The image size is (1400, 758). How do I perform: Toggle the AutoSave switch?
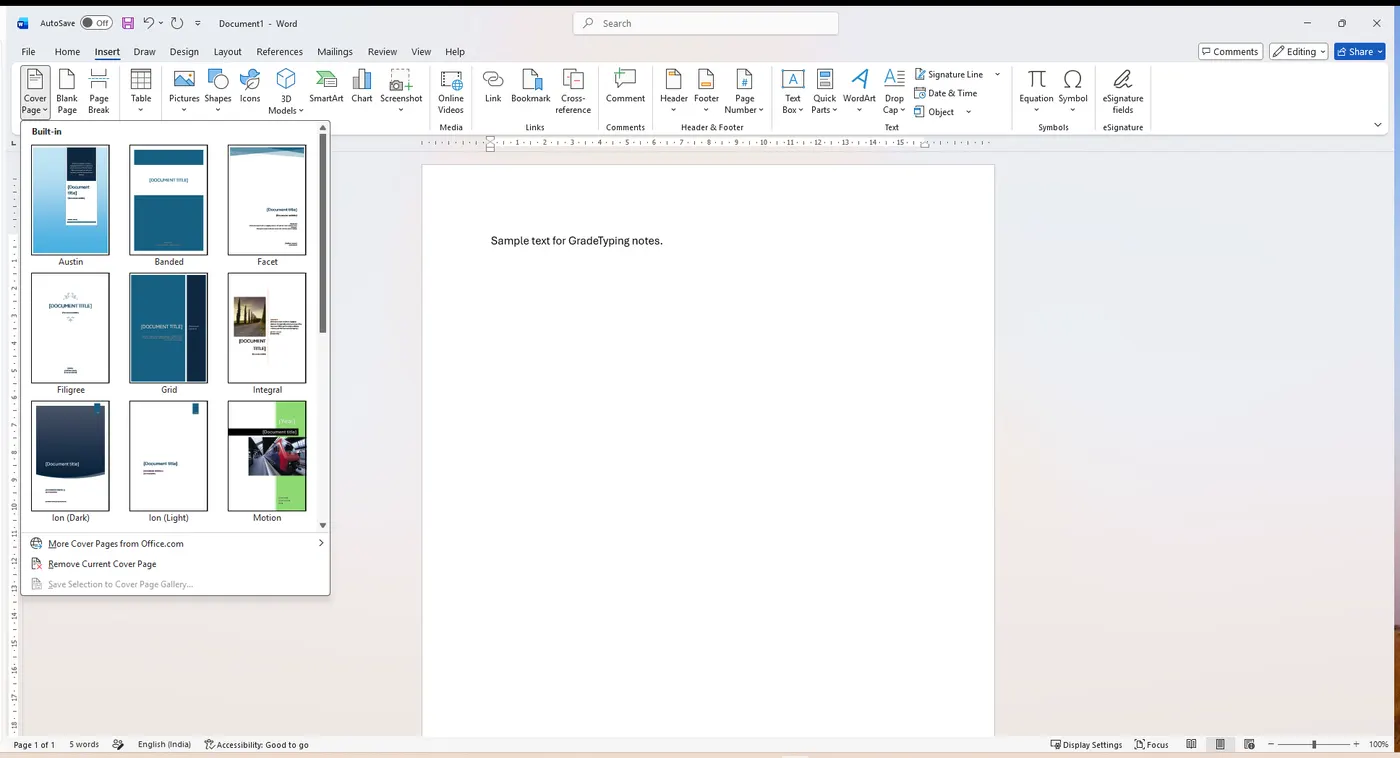(96, 23)
